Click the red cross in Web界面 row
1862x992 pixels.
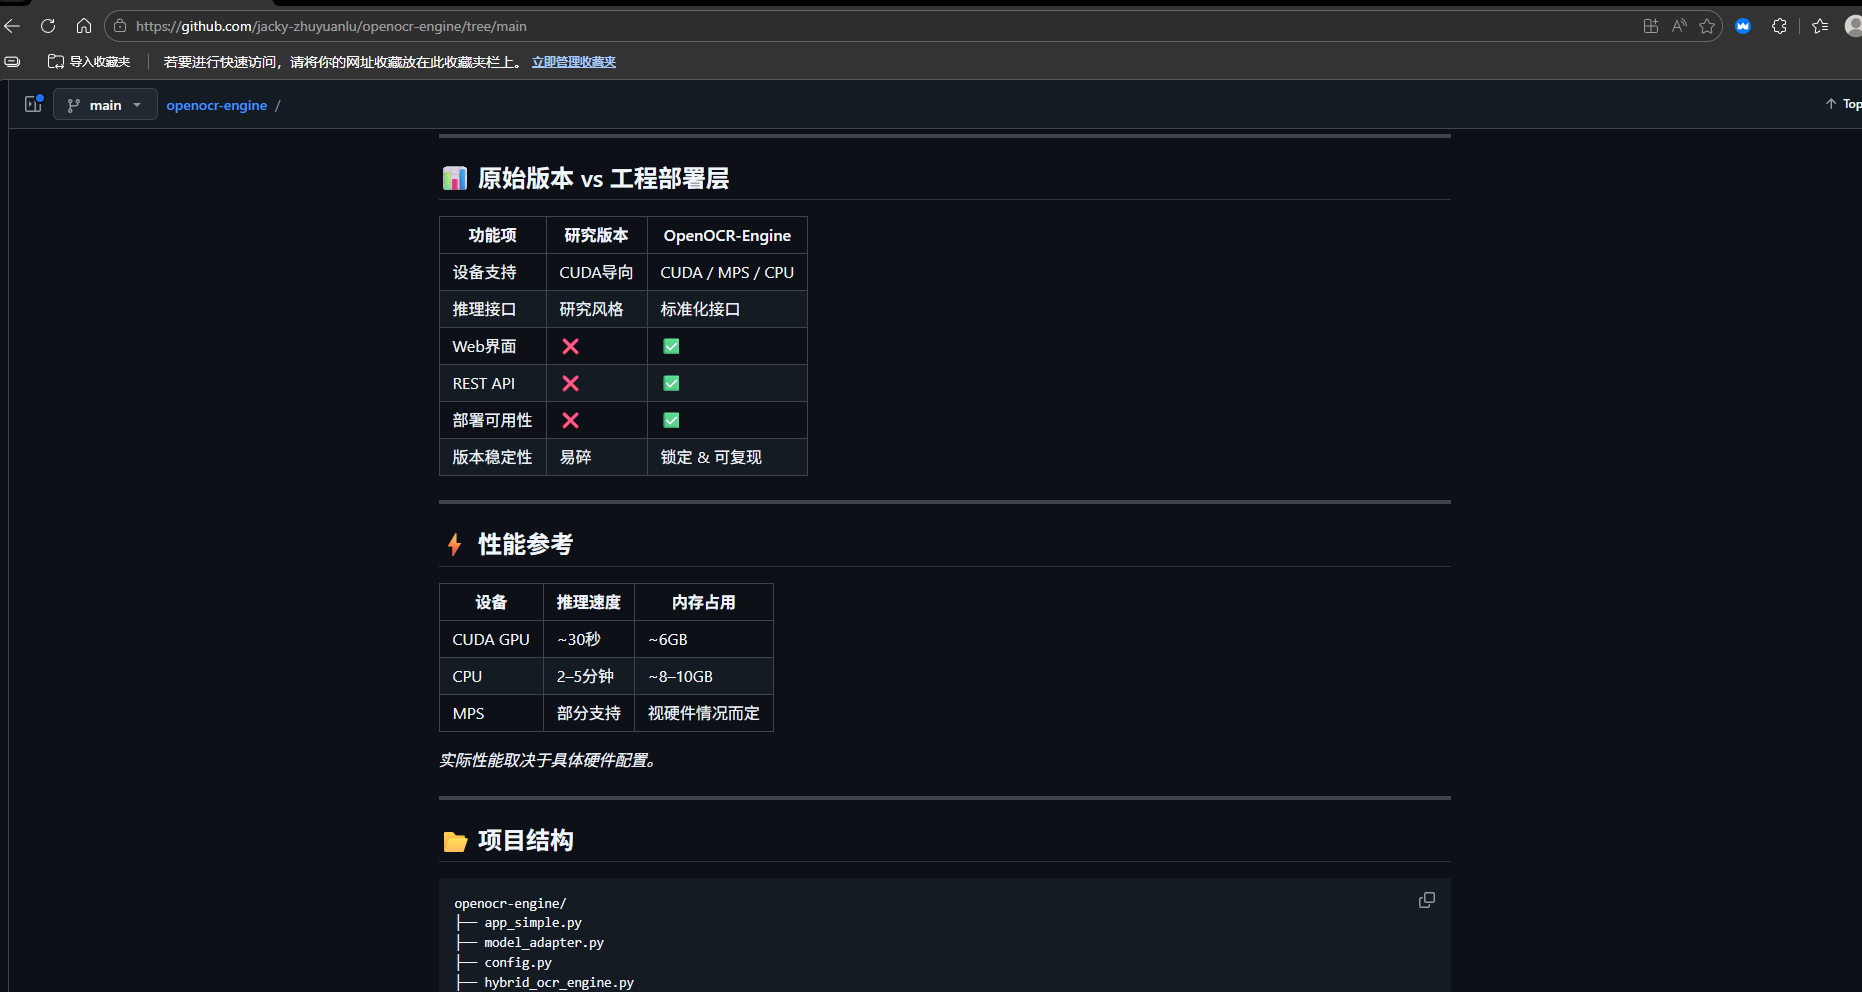571,346
